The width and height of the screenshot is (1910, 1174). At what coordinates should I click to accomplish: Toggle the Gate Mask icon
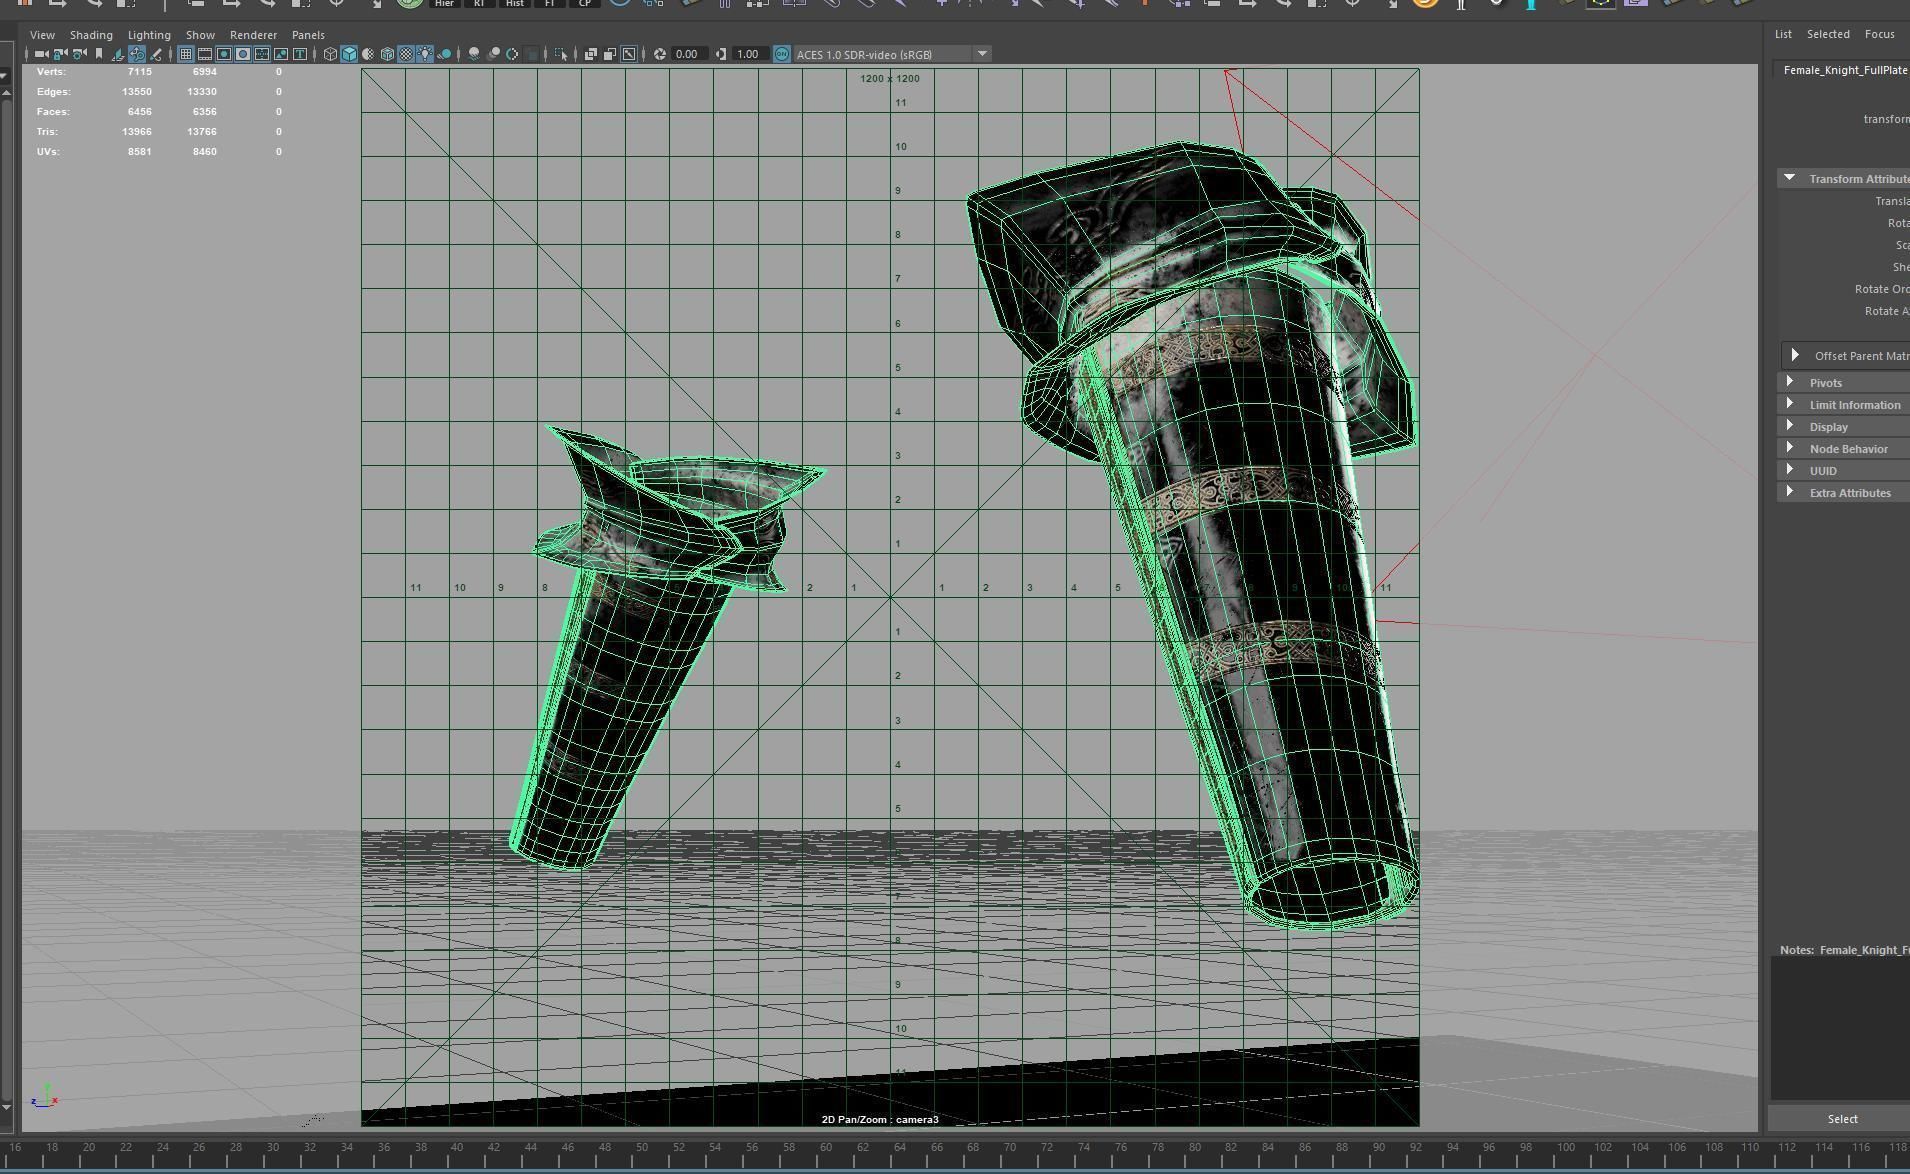(x=242, y=54)
